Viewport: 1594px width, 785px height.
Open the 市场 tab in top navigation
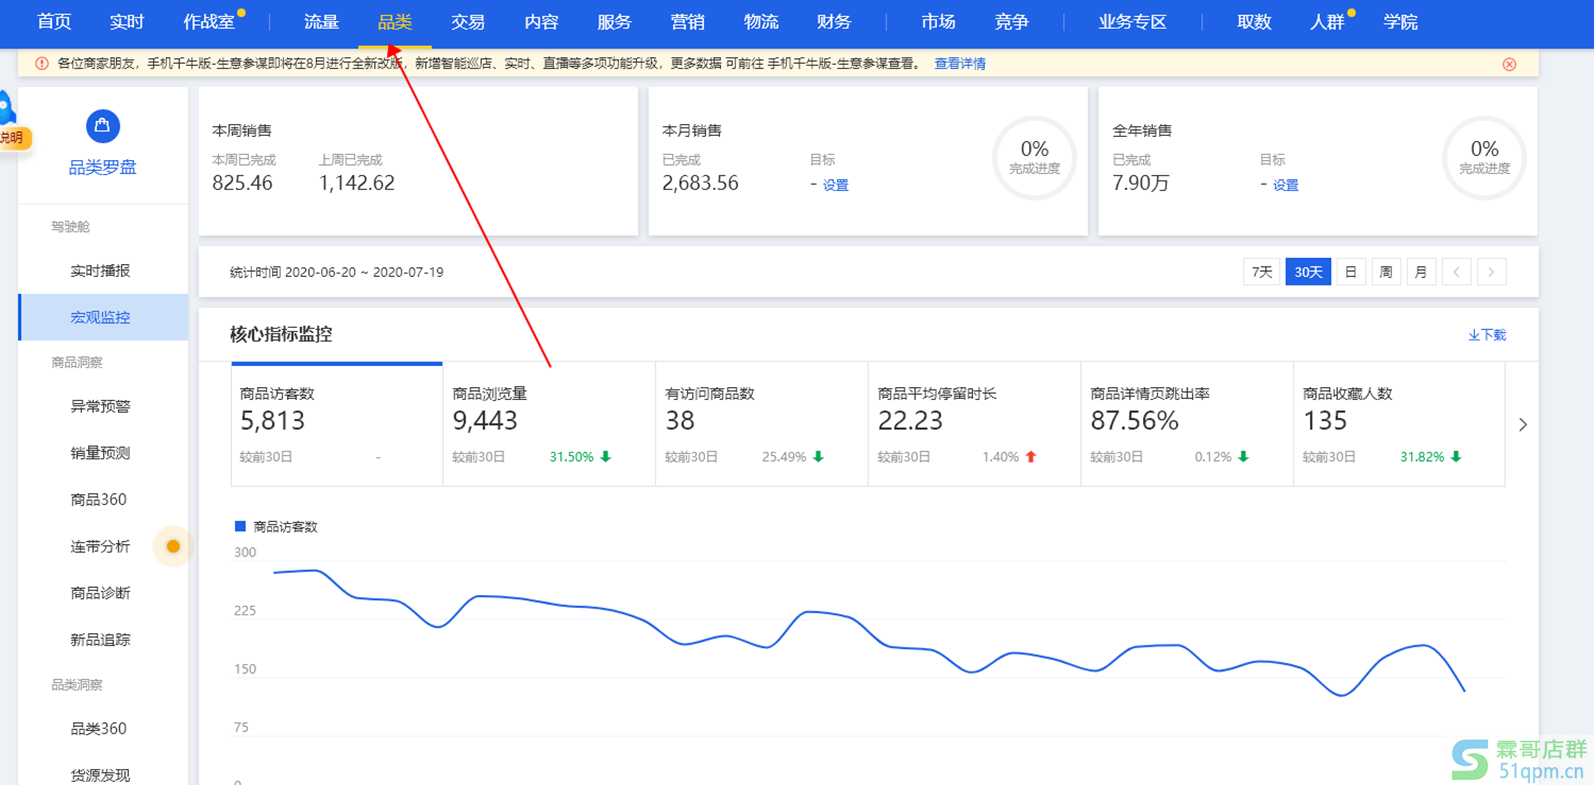(937, 22)
